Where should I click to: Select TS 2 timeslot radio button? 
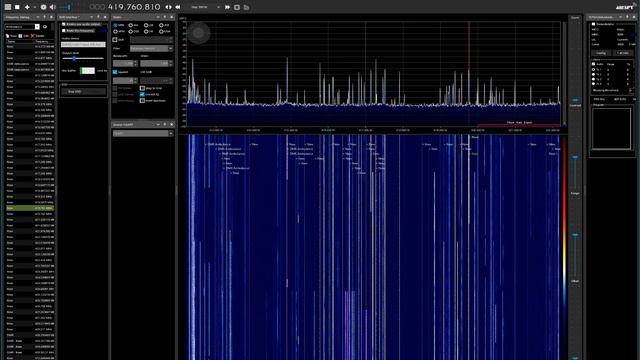coord(593,75)
